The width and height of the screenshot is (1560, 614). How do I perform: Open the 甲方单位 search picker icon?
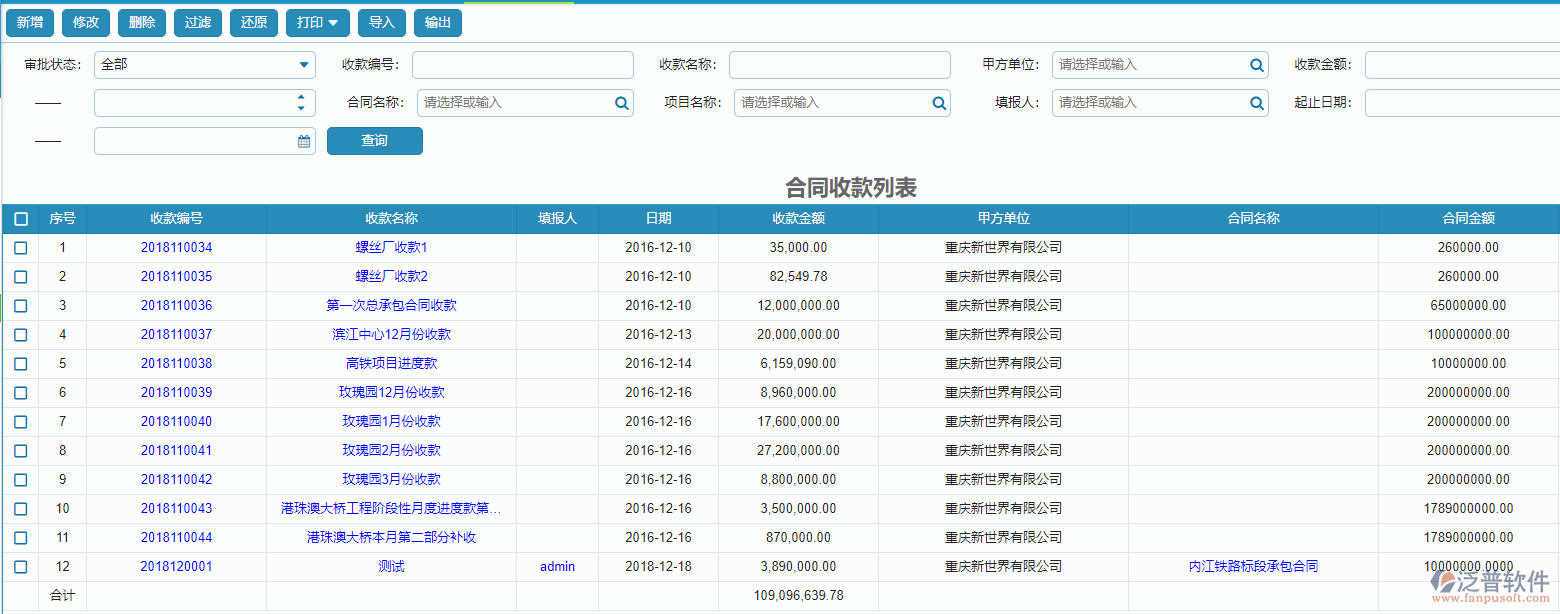click(1256, 64)
